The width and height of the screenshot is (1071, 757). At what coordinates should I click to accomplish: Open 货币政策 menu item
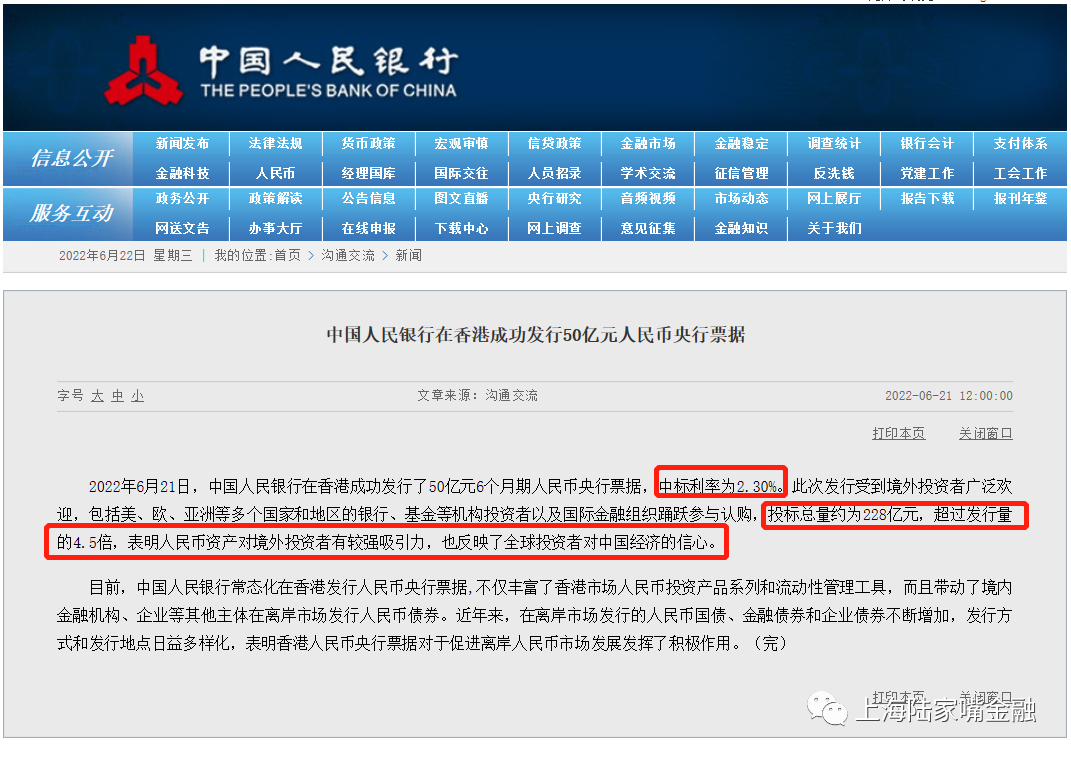[369, 143]
